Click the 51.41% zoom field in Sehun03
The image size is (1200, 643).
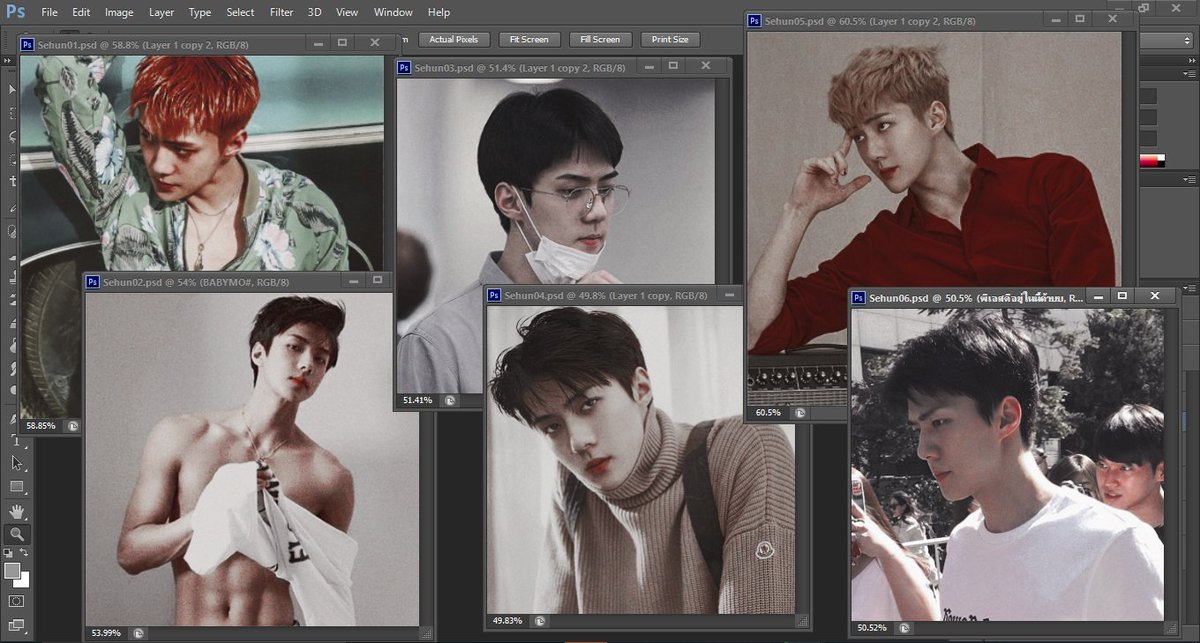pyautogui.click(x=418, y=400)
